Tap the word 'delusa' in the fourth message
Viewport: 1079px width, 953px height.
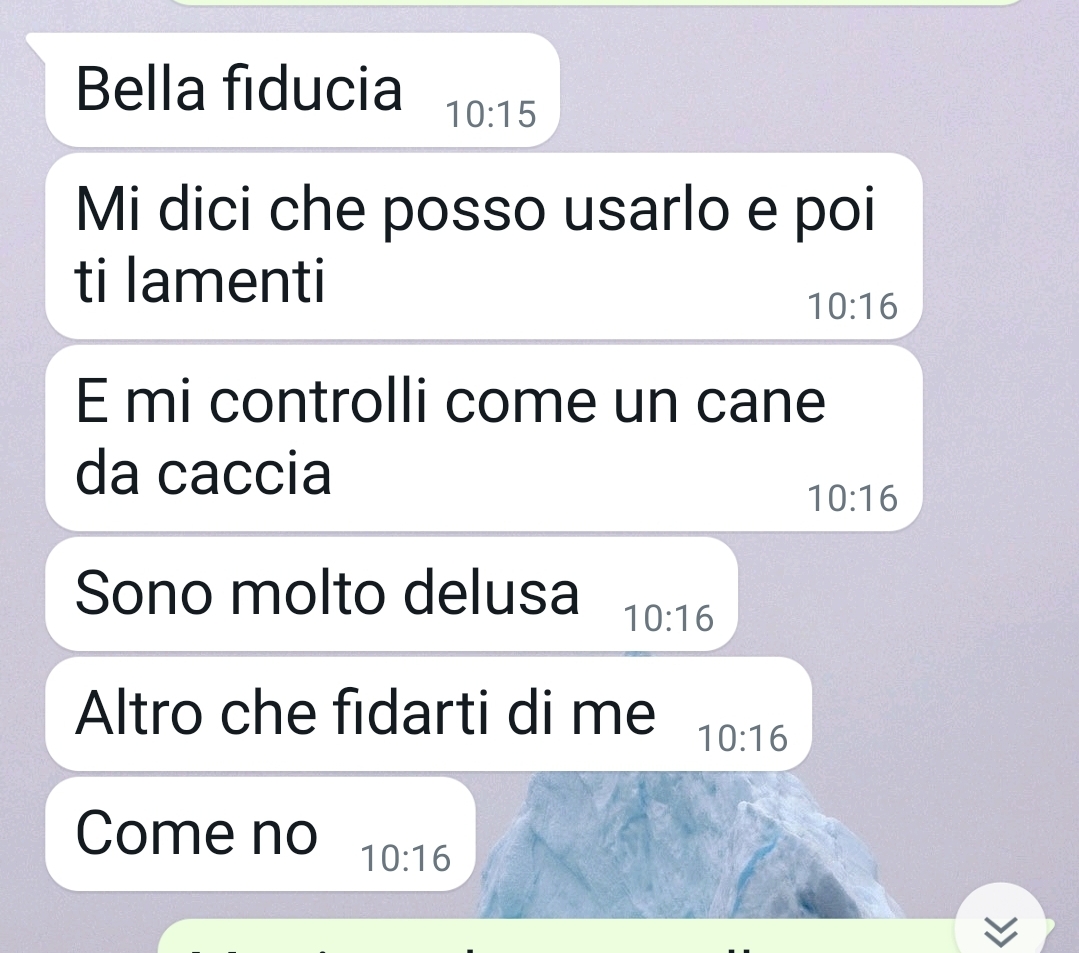(x=491, y=593)
